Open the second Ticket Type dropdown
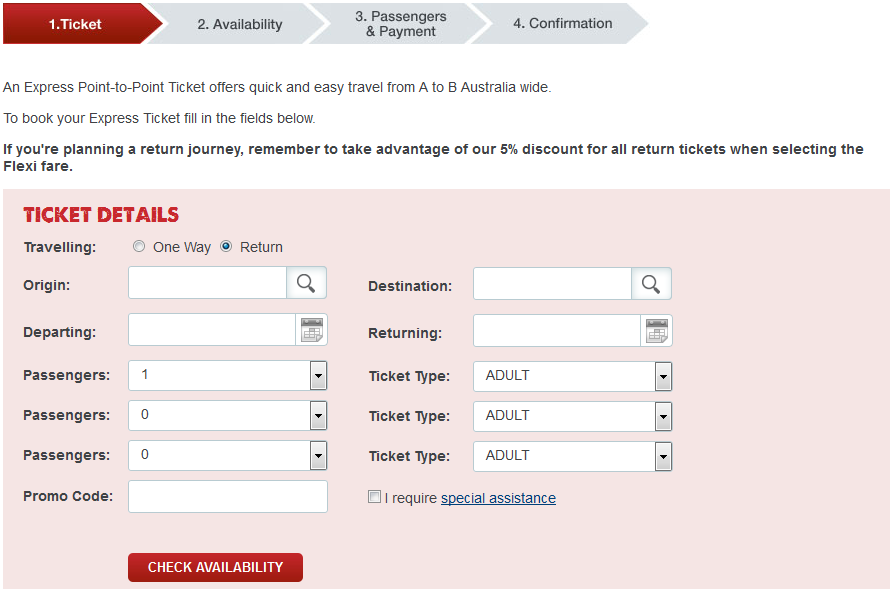The height and width of the screenshot is (589, 890). (x=572, y=416)
